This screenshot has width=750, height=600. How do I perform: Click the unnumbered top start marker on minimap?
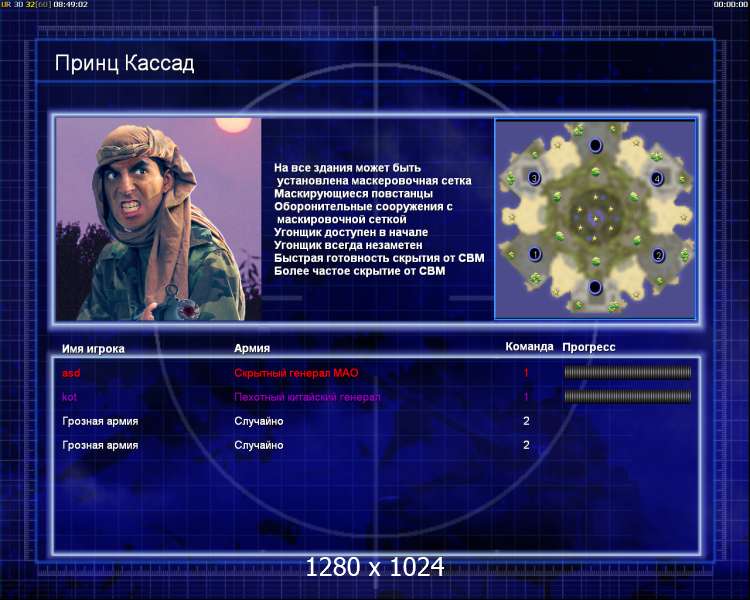tap(596, 145)
